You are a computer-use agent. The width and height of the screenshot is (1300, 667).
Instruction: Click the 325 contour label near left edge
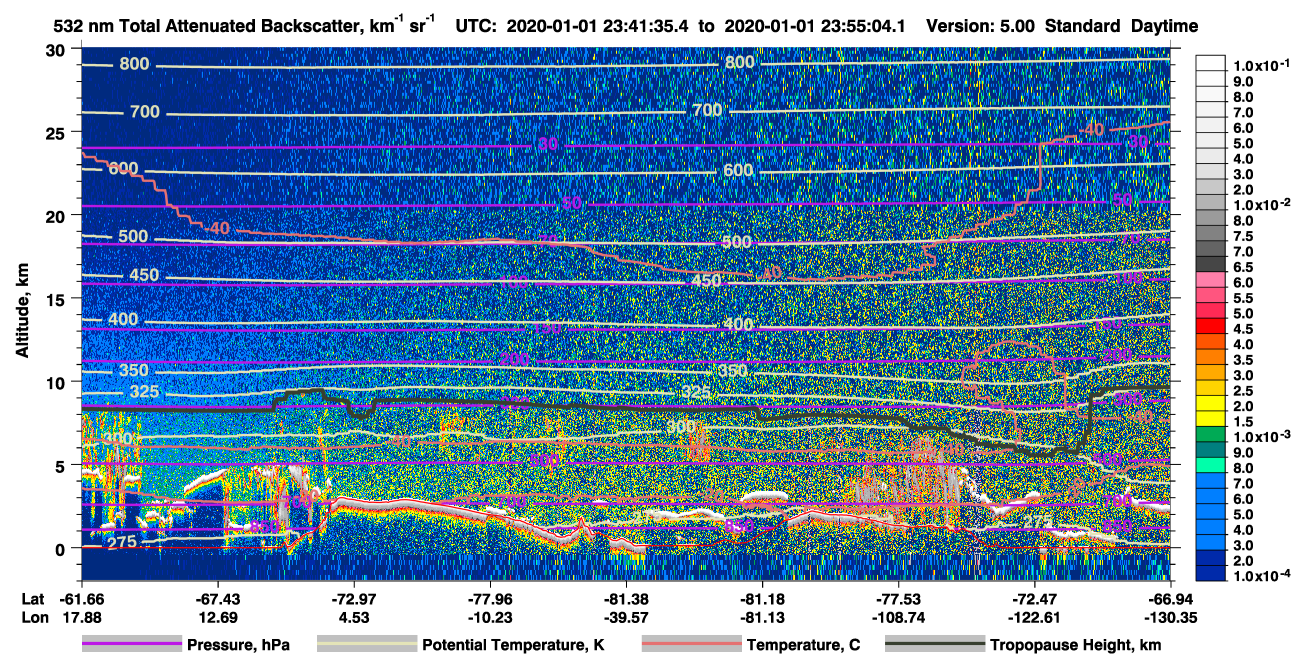pyautogui.click(x=146, y=391)
